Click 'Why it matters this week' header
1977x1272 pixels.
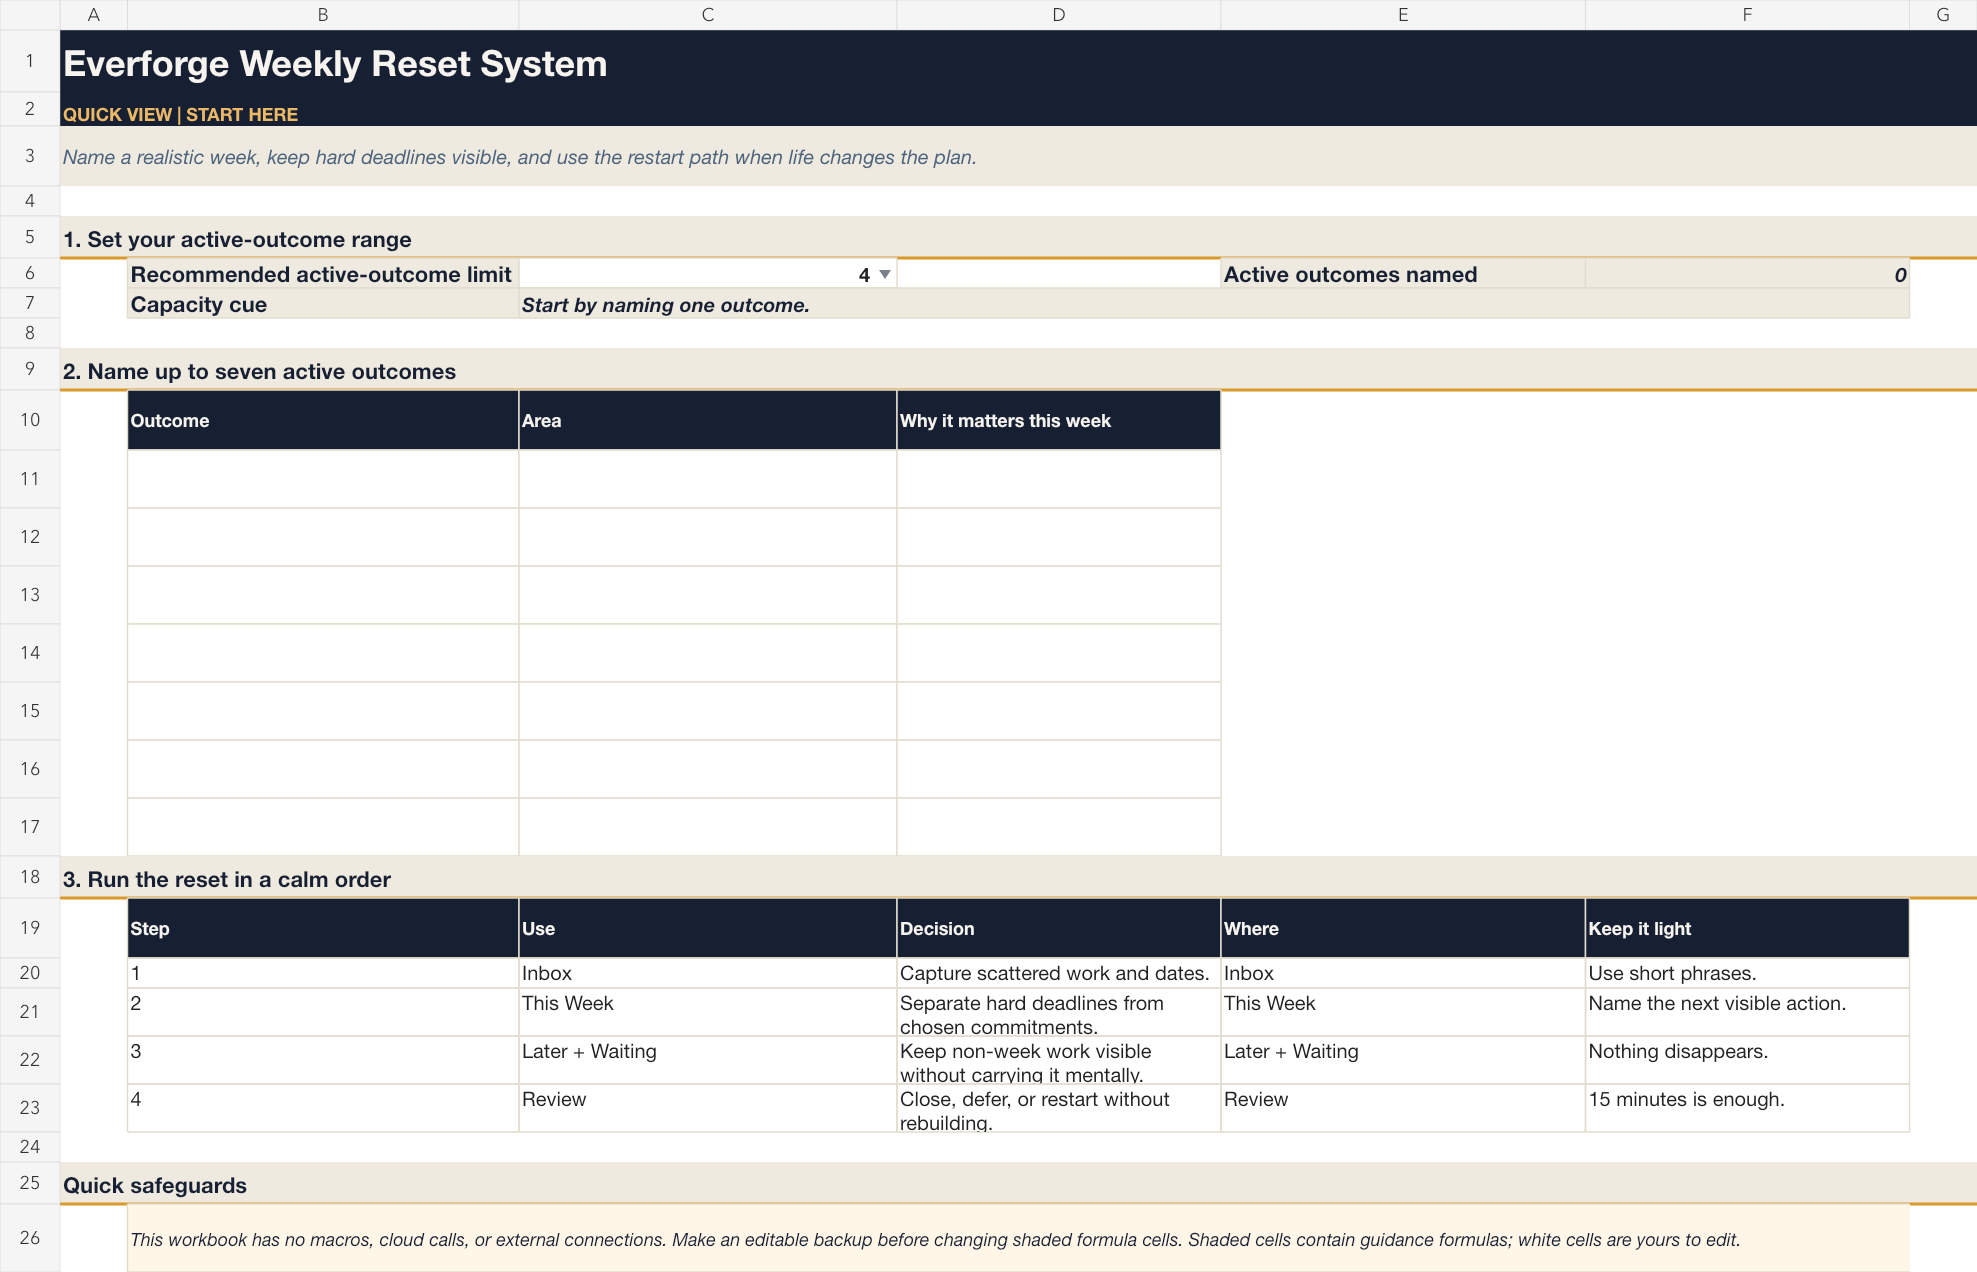(1059, 420)
